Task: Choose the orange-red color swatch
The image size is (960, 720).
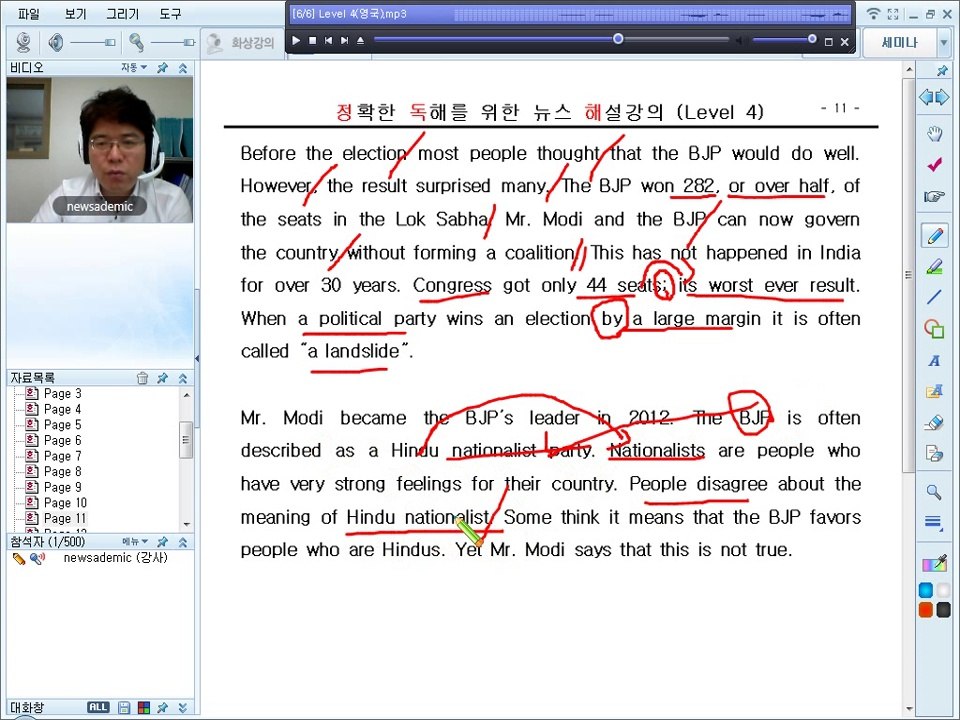Action: pos(926,609)
